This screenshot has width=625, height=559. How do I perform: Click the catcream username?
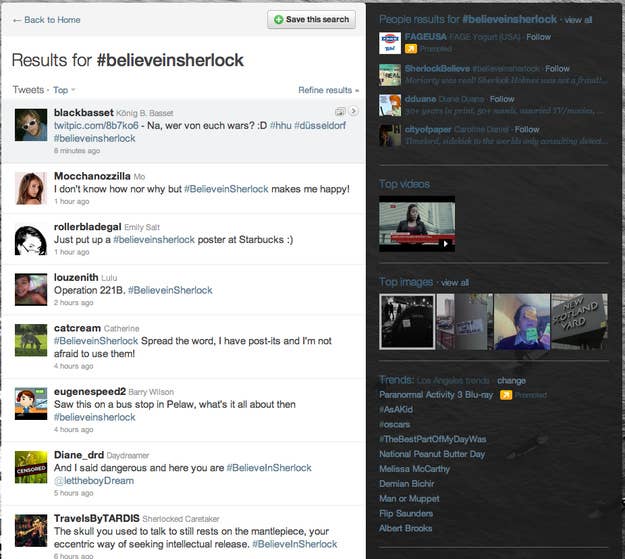(x=77, y=328)
